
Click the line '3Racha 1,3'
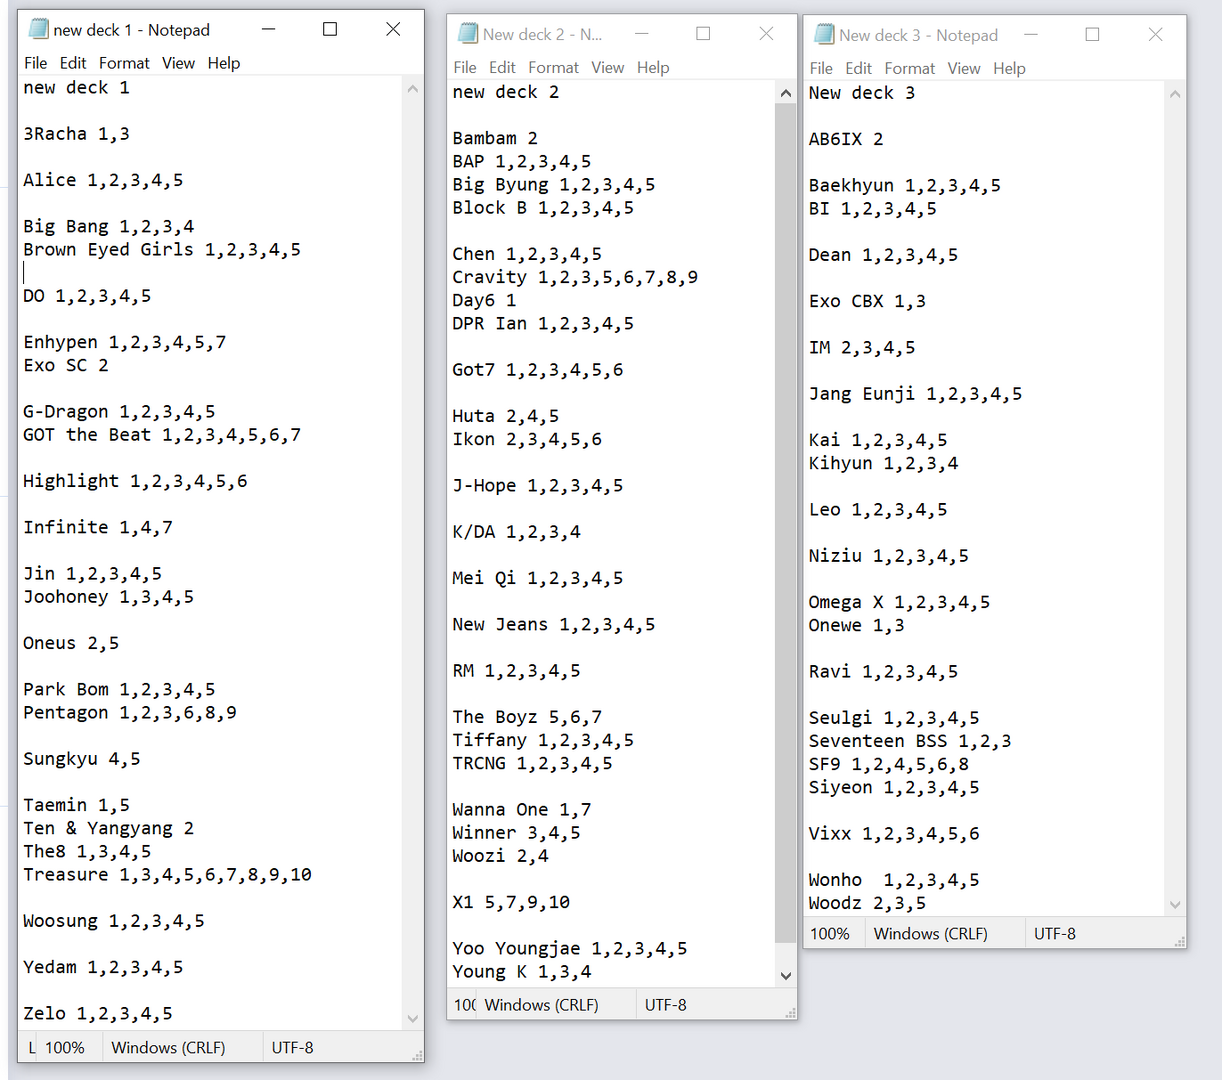(77, 134)
